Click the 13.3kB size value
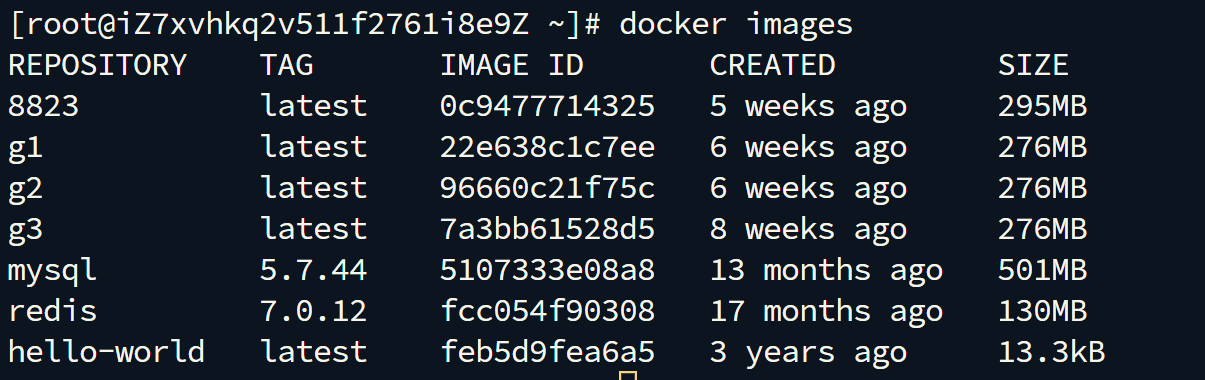 click(1051, 352)
